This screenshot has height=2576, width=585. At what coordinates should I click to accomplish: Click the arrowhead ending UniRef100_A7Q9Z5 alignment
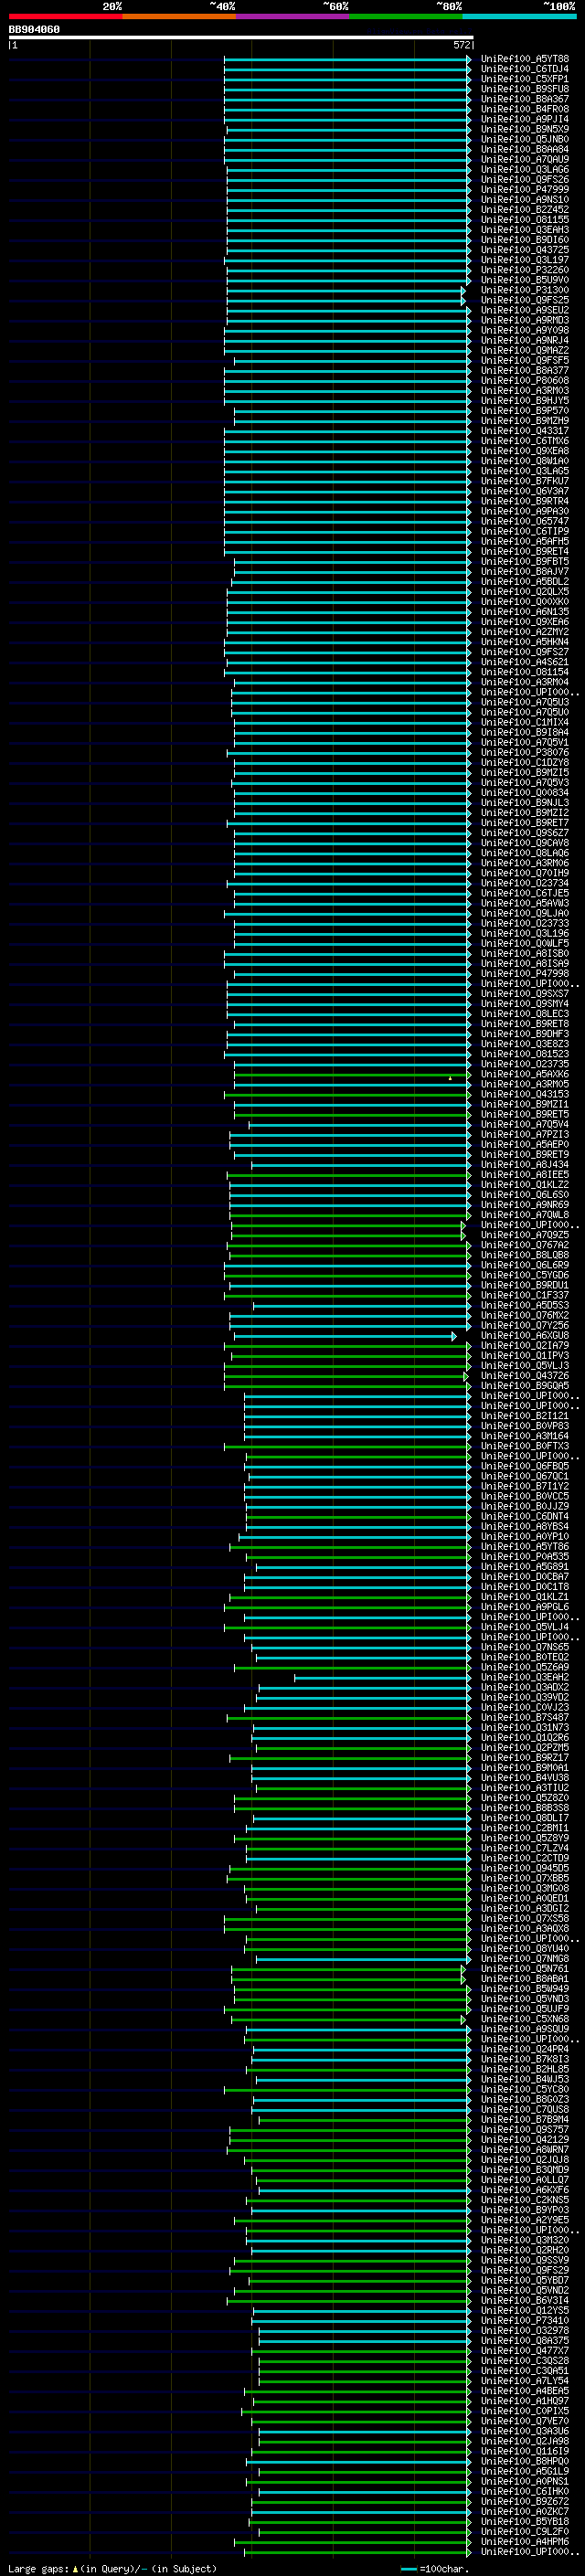coord(463,1235)
